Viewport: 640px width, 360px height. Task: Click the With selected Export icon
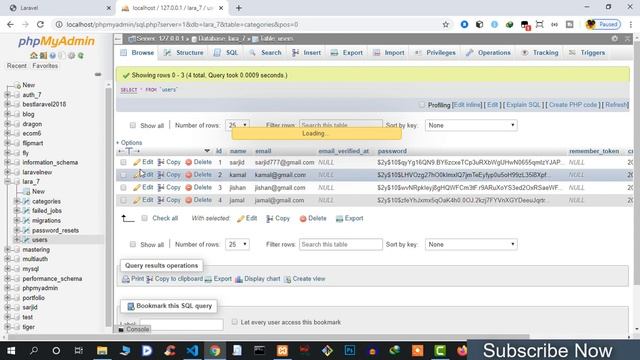coord(339,219)
